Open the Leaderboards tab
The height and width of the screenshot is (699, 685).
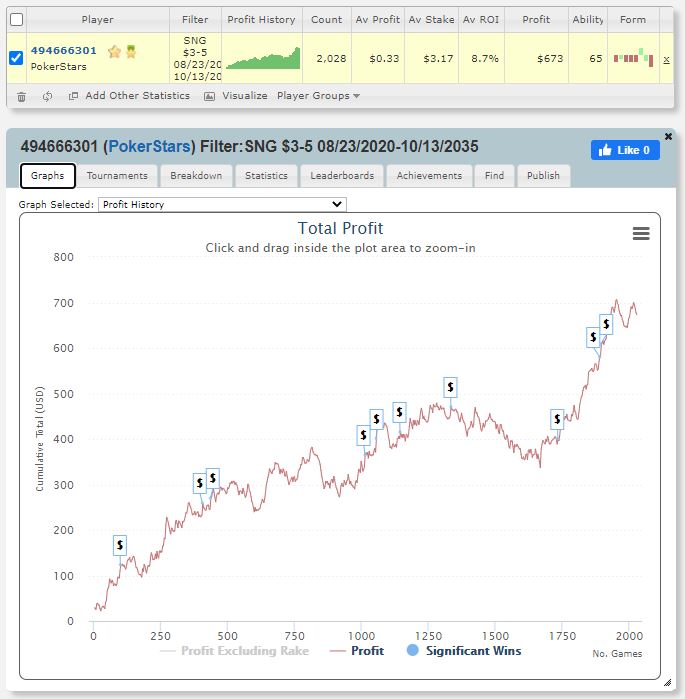point(342,176)
